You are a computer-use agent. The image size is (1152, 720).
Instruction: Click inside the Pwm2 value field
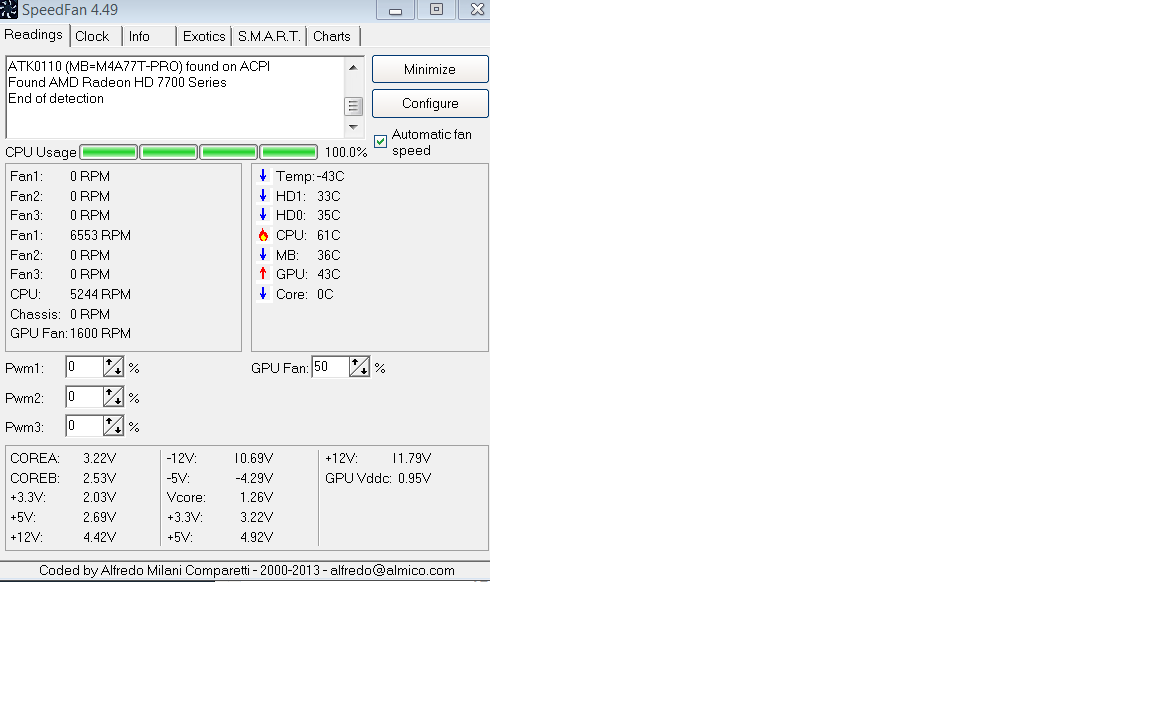pyautogui.click(x=84, y=397)
